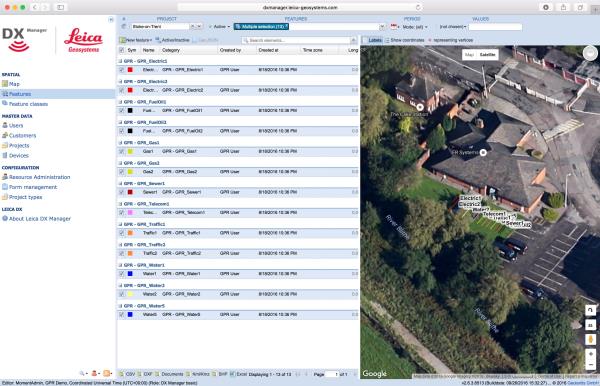
Task: Collapse the left sidebar panel
Action: [x=111, y=20]
